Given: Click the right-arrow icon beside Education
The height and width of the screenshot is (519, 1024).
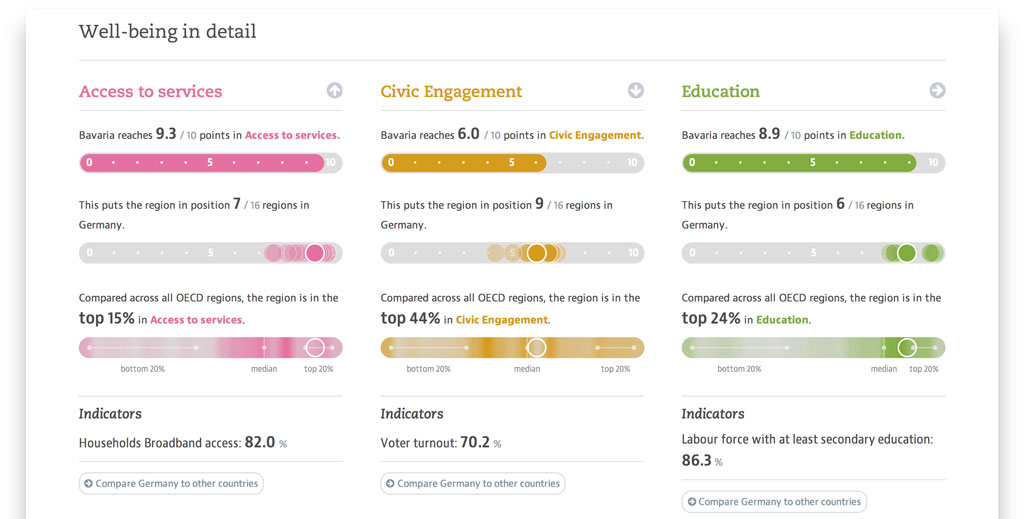Looking at the screenshot, I should point(937,91).
